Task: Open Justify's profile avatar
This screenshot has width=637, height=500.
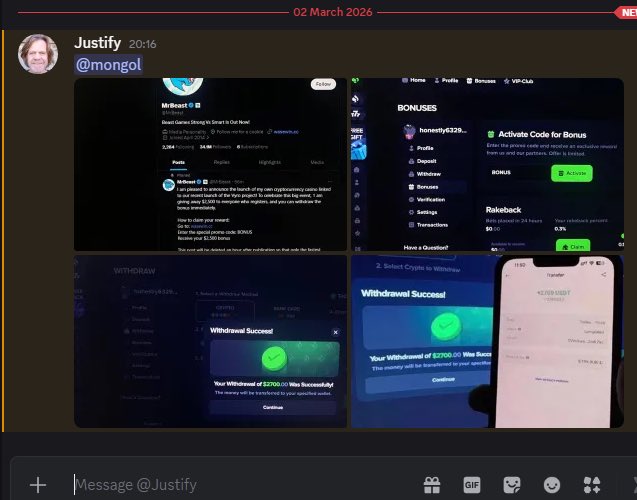Action: 38,54
